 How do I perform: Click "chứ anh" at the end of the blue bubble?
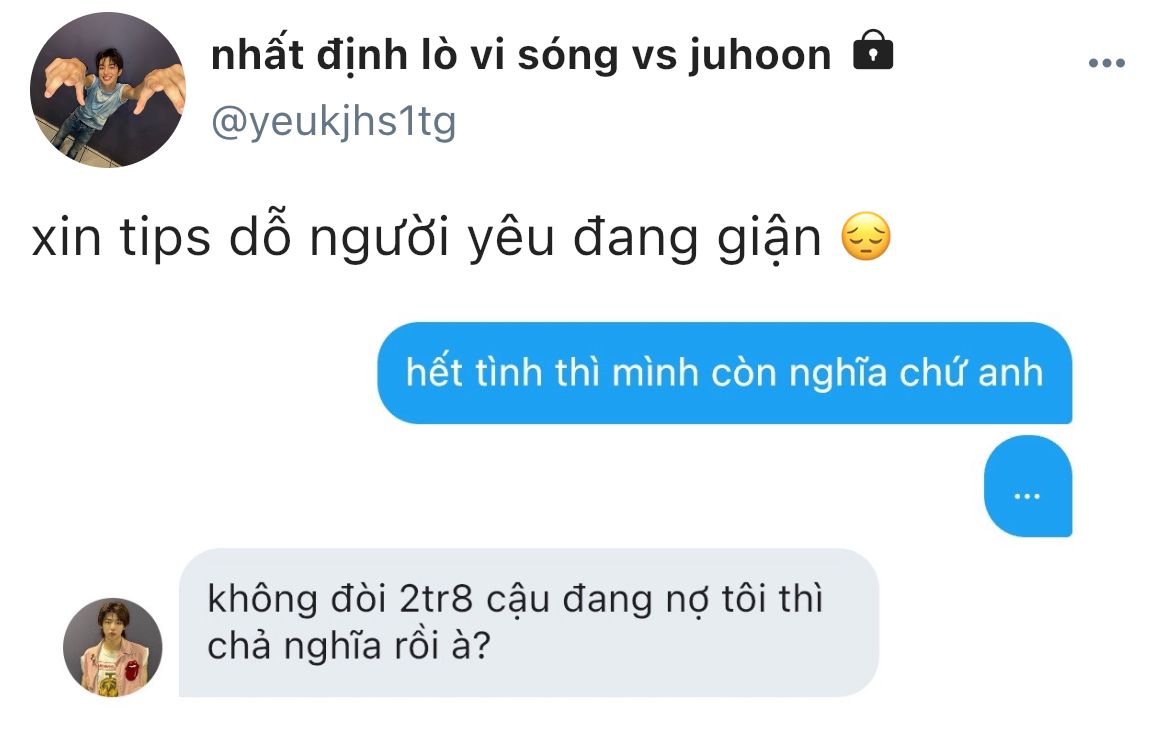[971, 373]
